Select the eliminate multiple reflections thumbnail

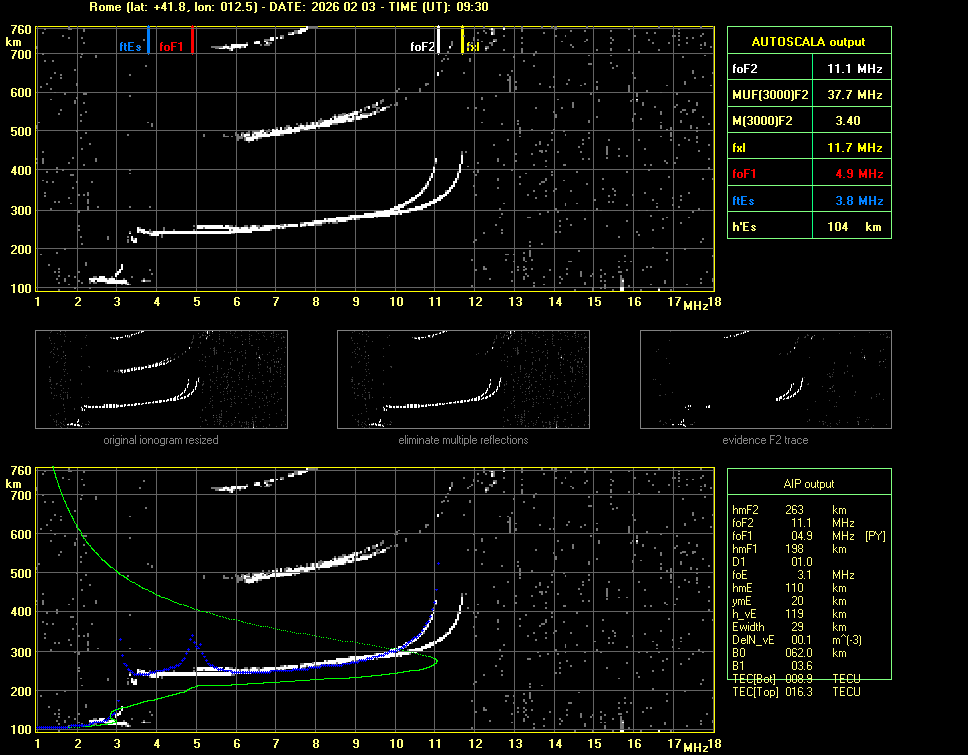pos(463,380)
